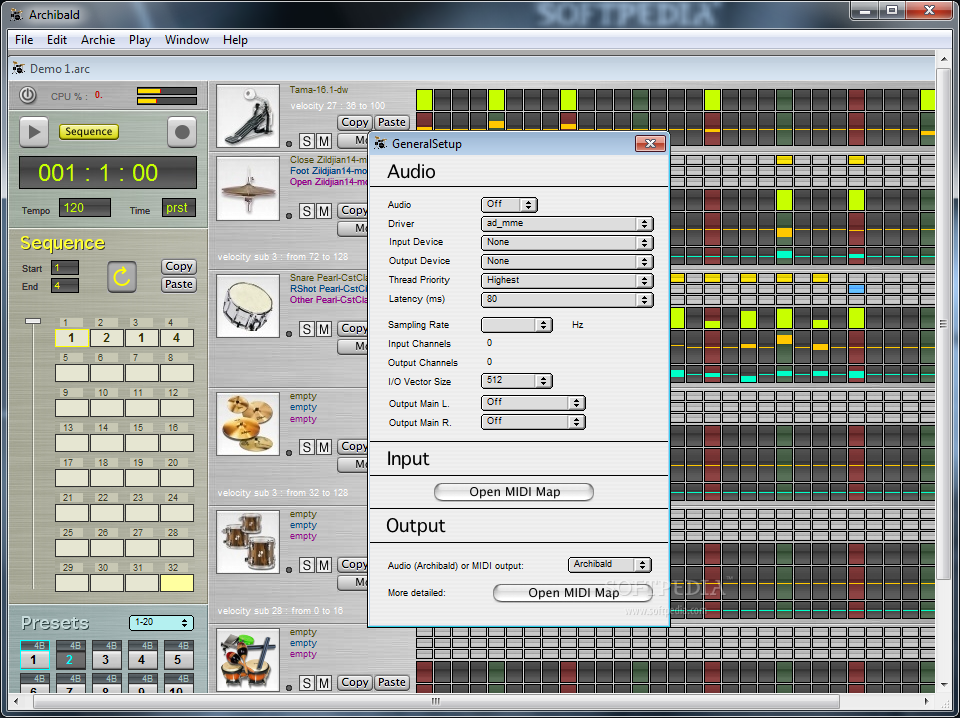Open the Audio on/off dropdown
The height and width of the screenshot is (718, 960).
pos(509,204)
